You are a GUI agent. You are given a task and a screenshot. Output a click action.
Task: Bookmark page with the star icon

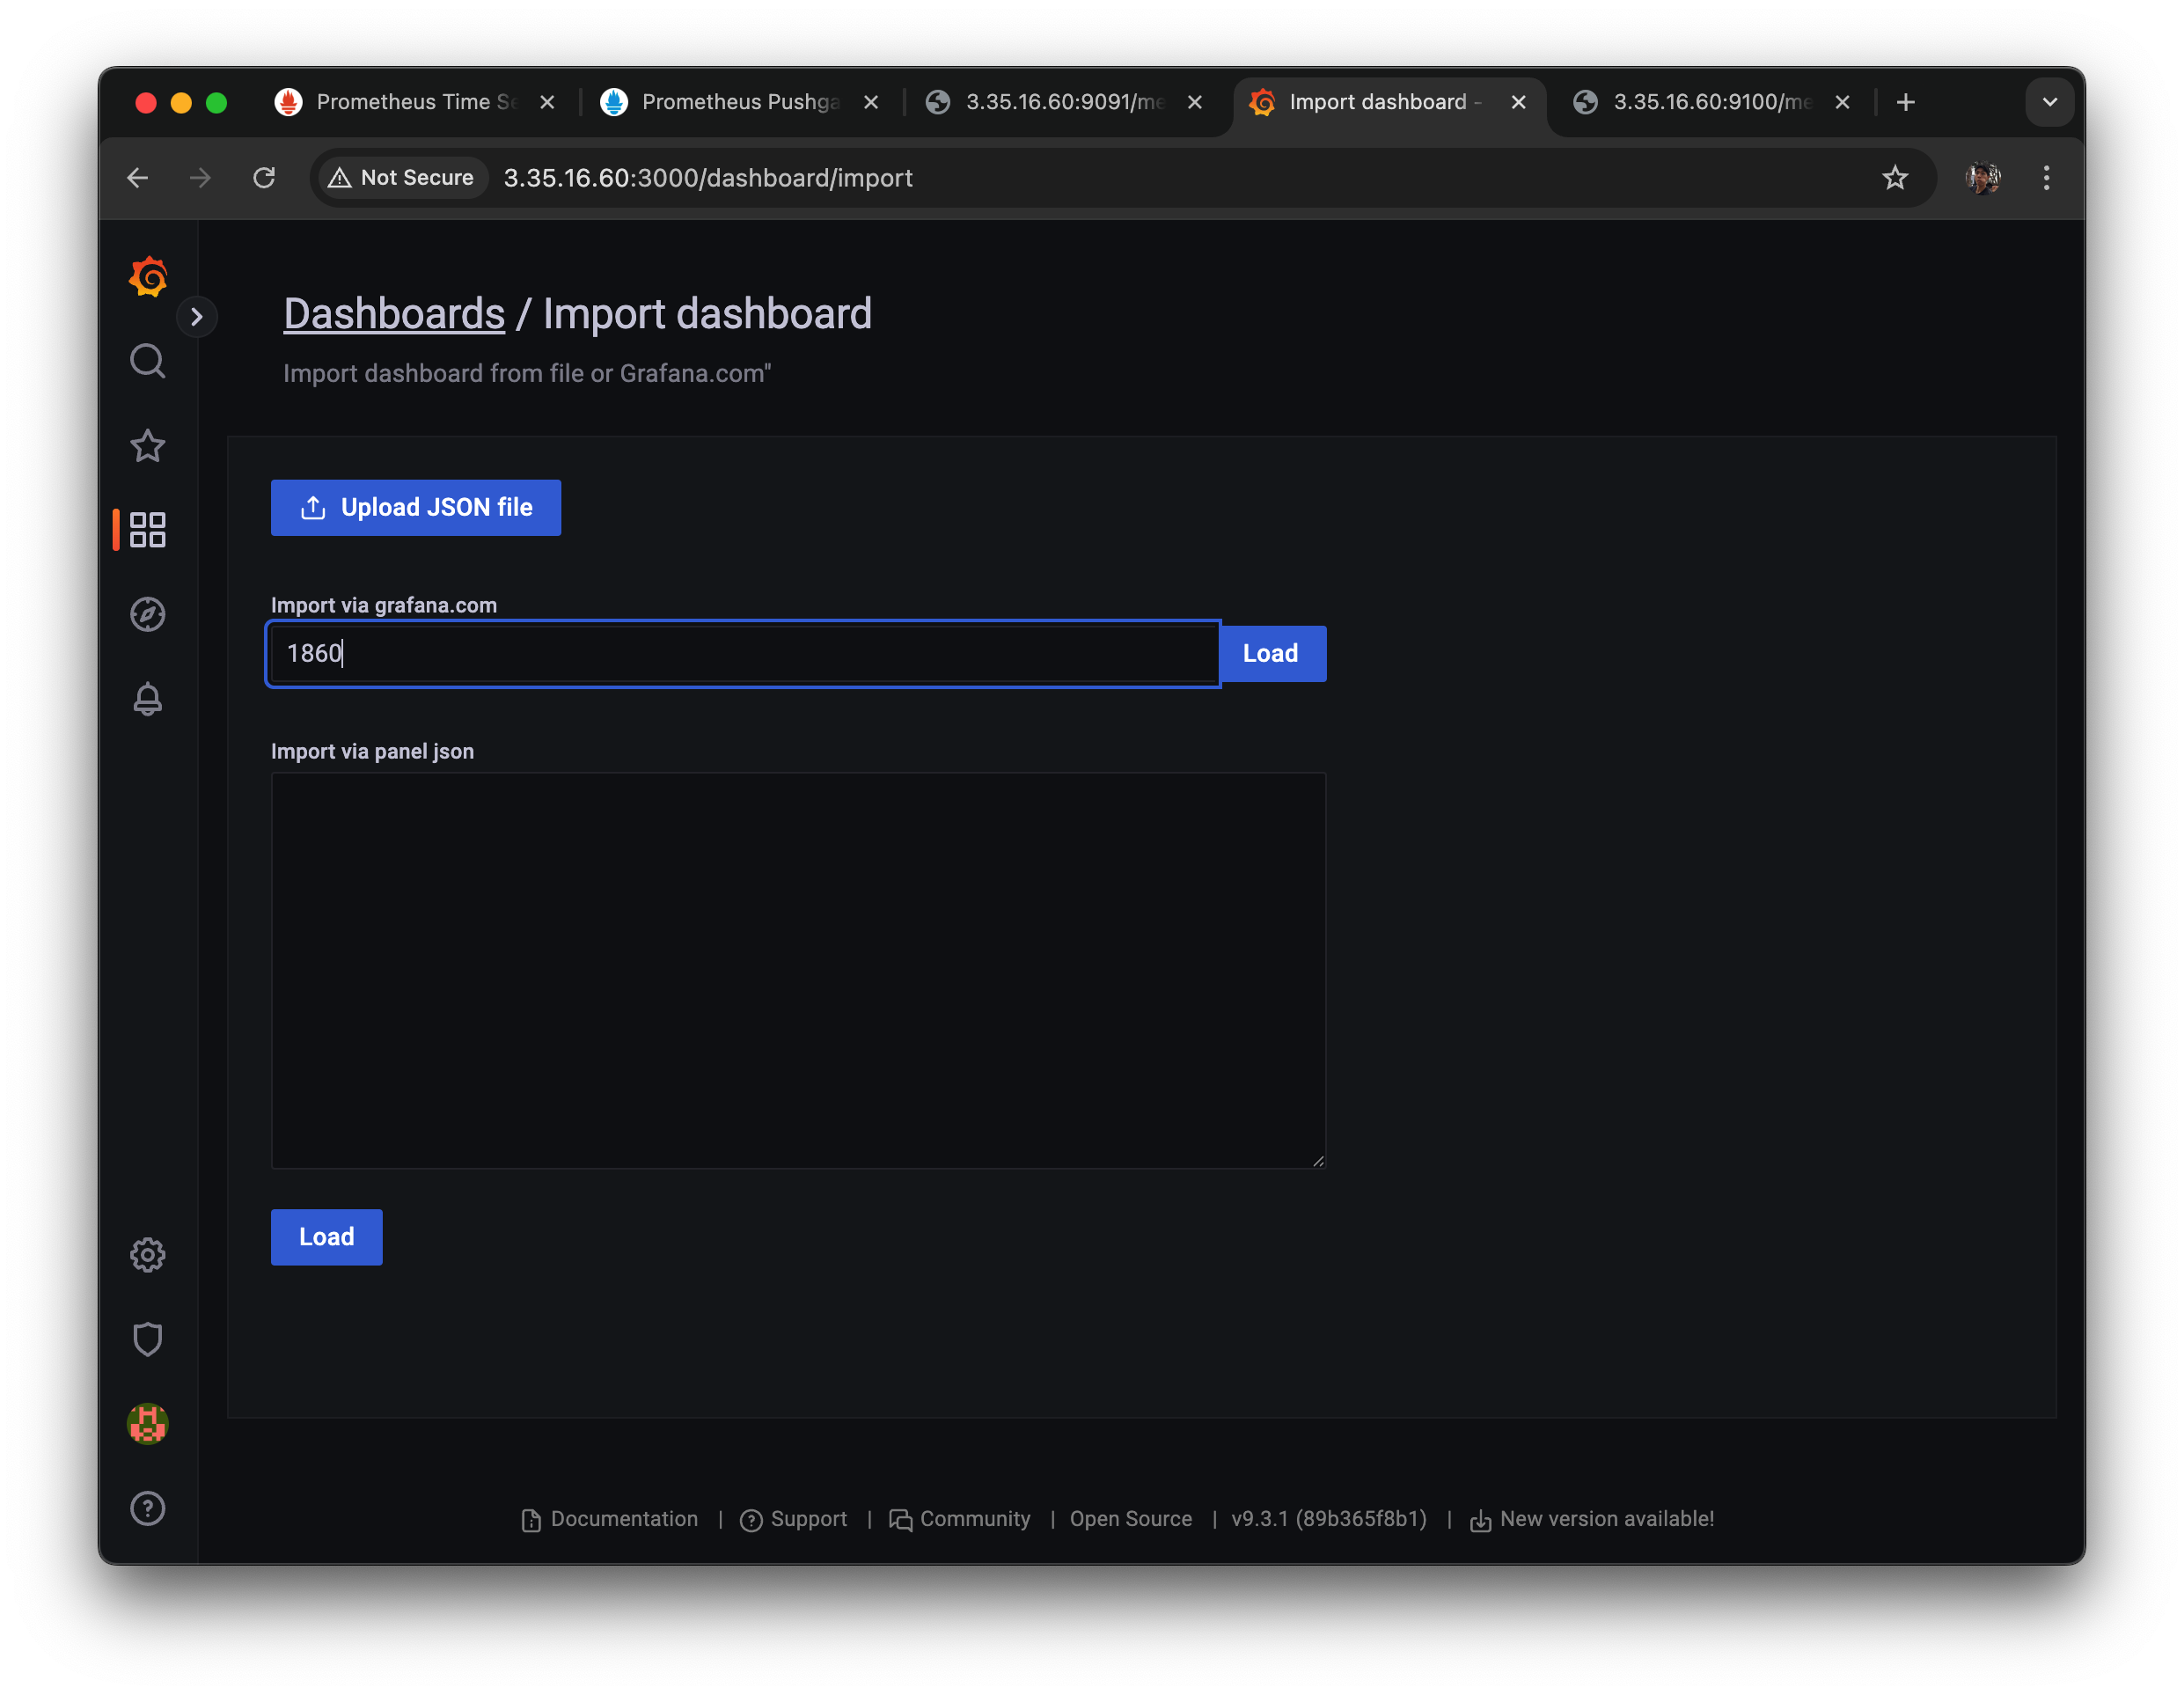pos(1895,178)
